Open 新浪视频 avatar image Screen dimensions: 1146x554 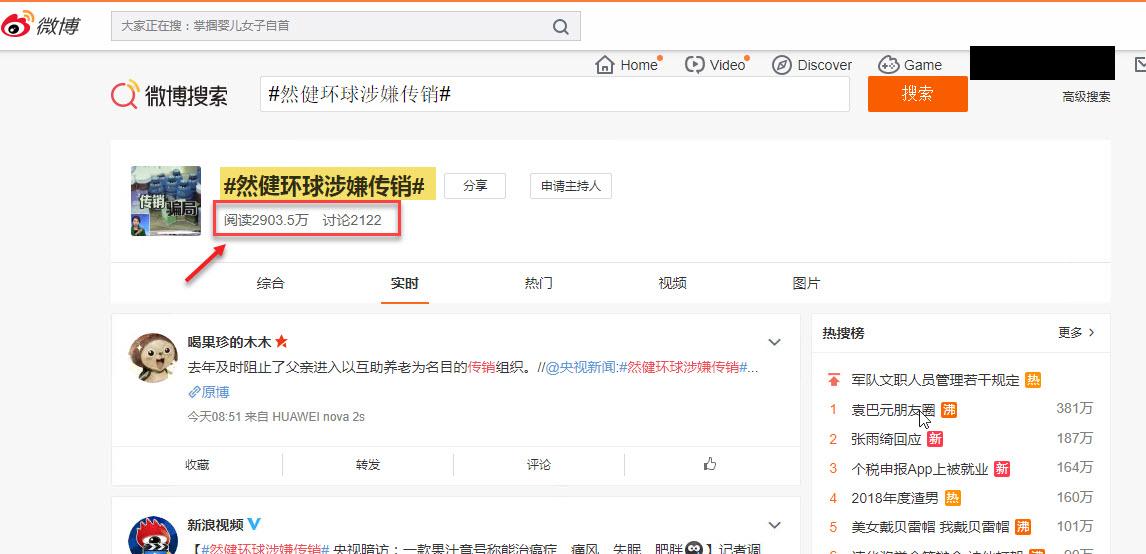click(153, 535)
